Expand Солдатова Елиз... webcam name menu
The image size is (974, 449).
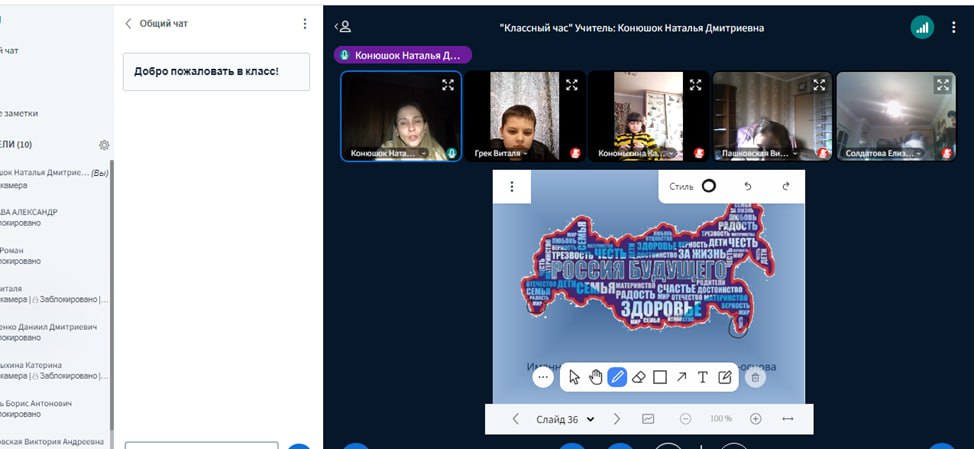(885, 153)
